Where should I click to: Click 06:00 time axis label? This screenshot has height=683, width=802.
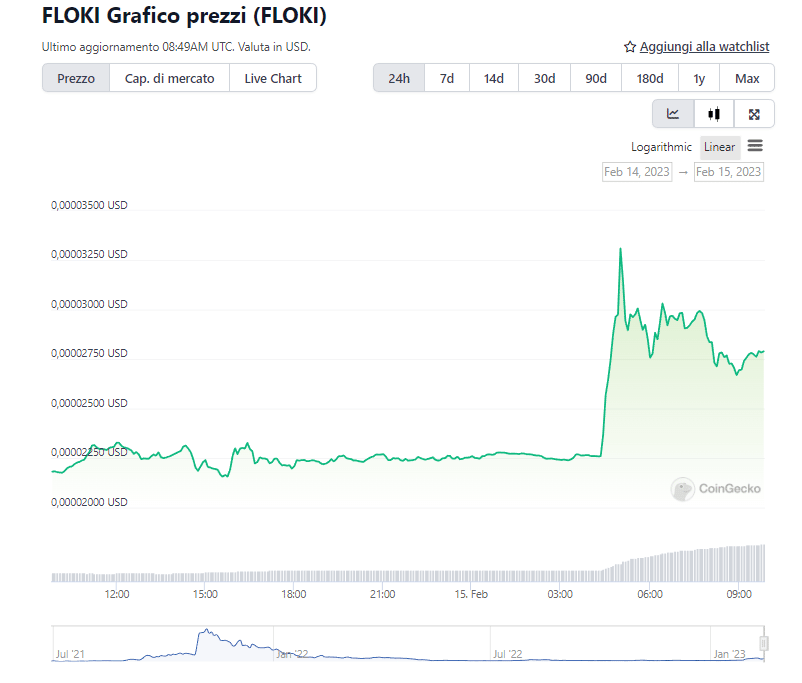650,594
